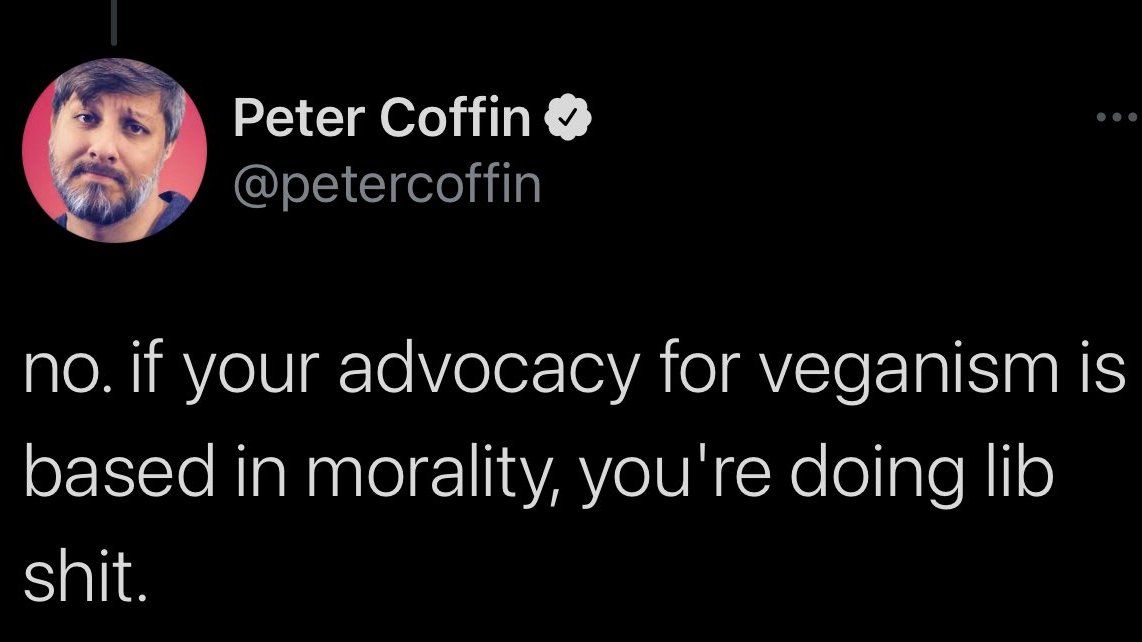Open the @petercoffin handle link
1142x642 pixels.
386,184
